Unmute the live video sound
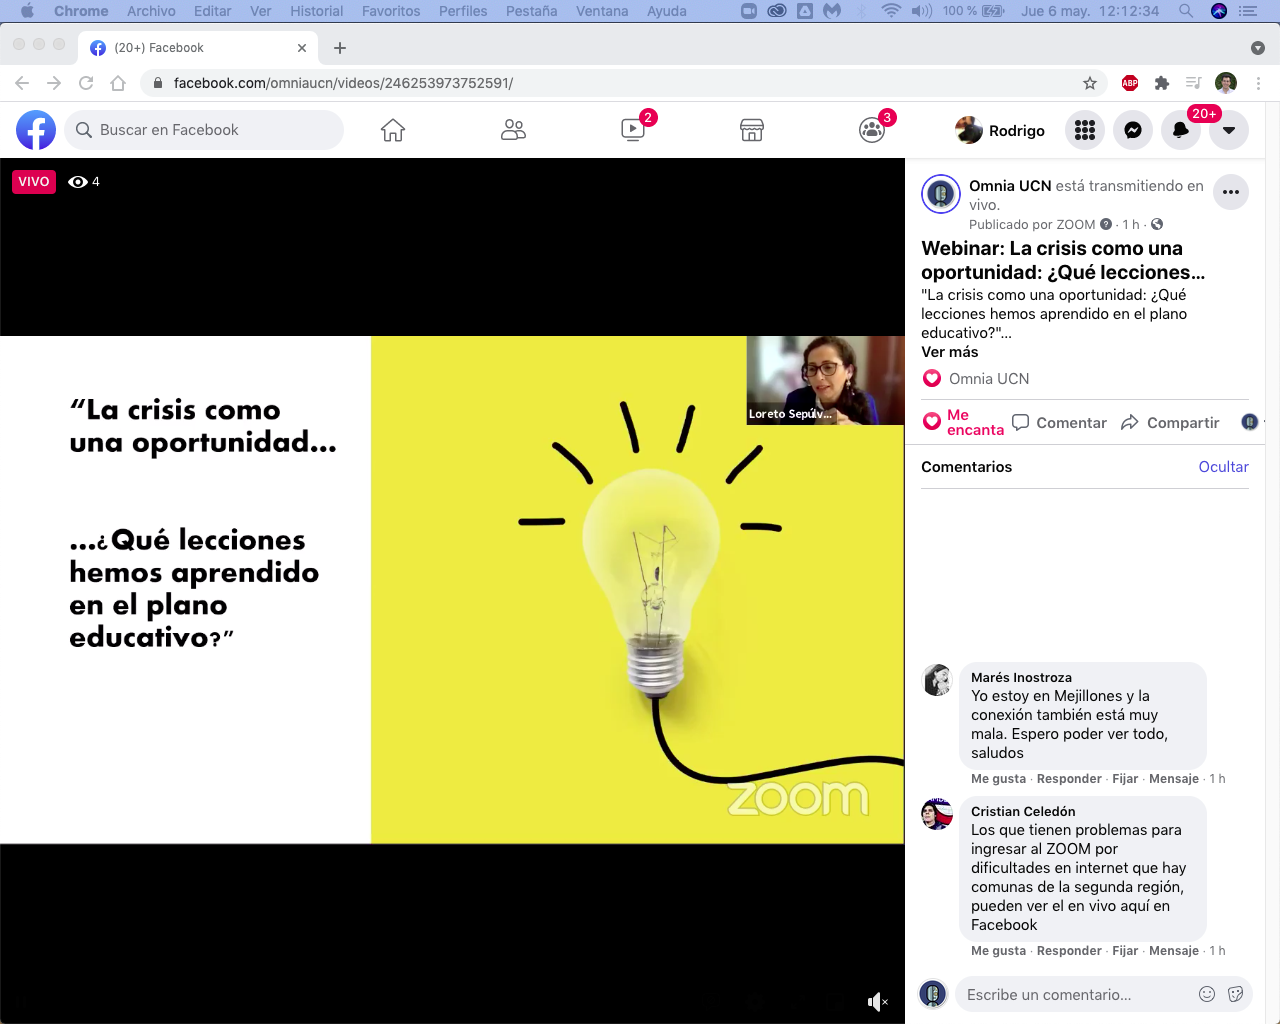The width and height of the screenshot is (1280, 1024). pos(877,1002)
